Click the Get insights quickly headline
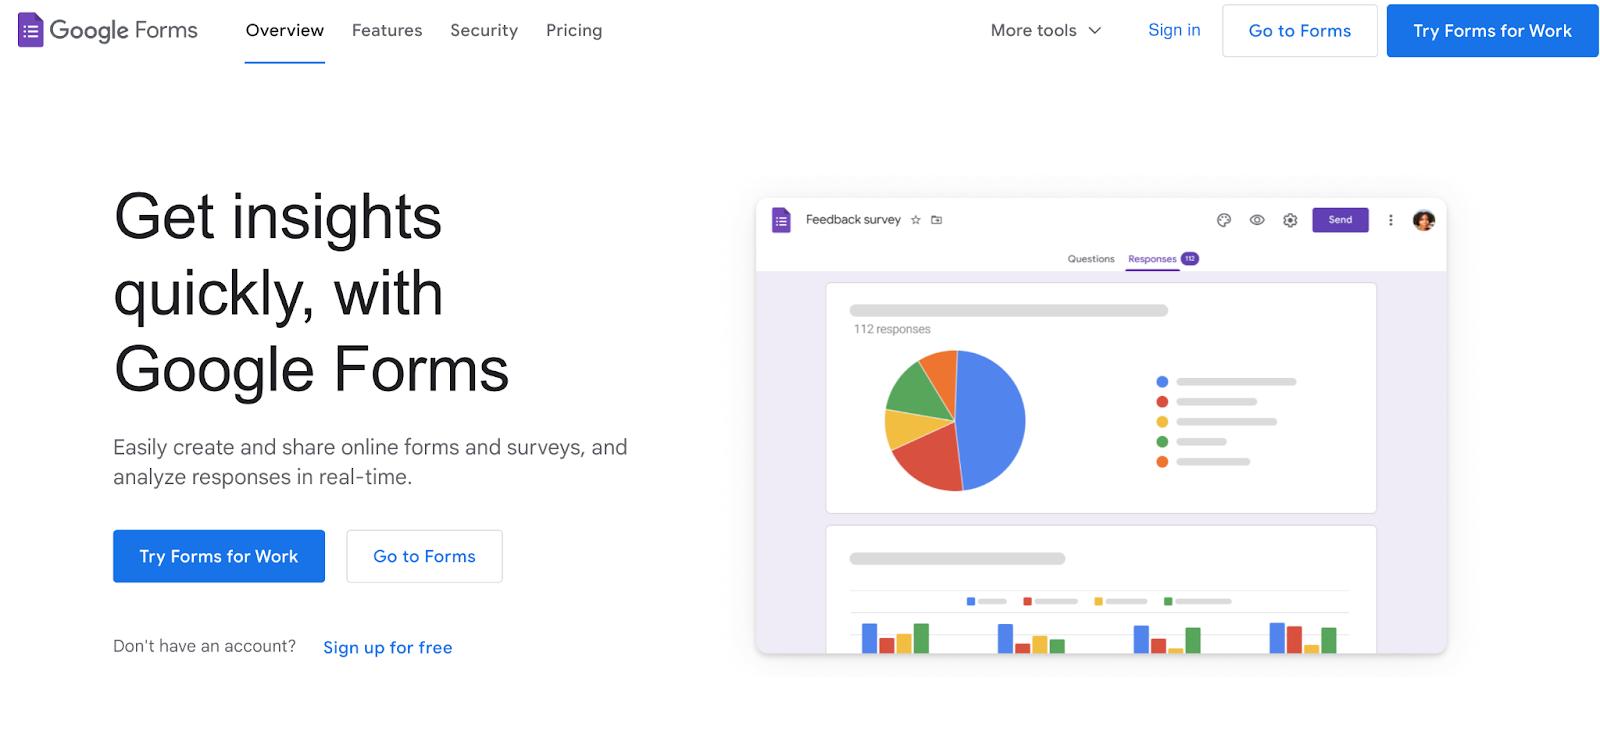This screenshot has width=1600, height=756. coord(311,294)
